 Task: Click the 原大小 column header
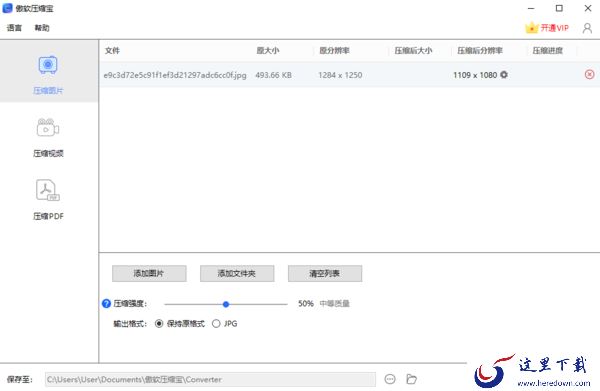tap(268, 51)
